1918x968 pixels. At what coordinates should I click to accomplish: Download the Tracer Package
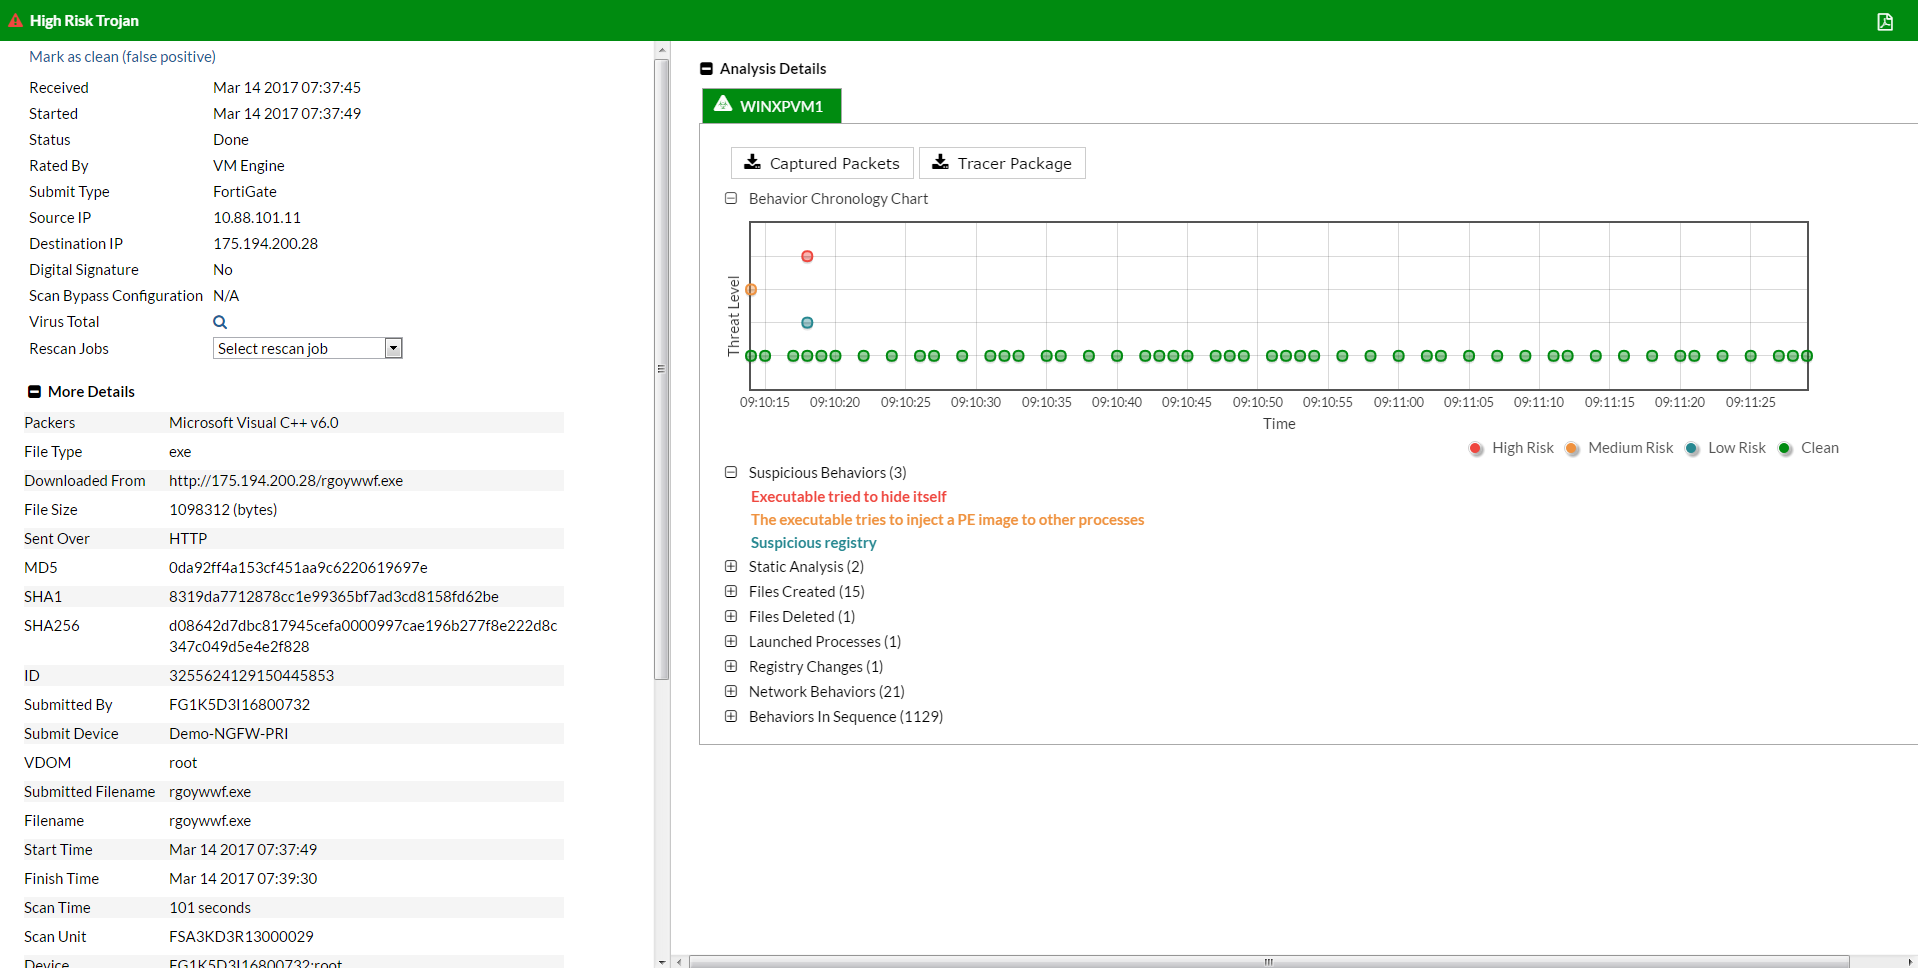pos(1002,163)
